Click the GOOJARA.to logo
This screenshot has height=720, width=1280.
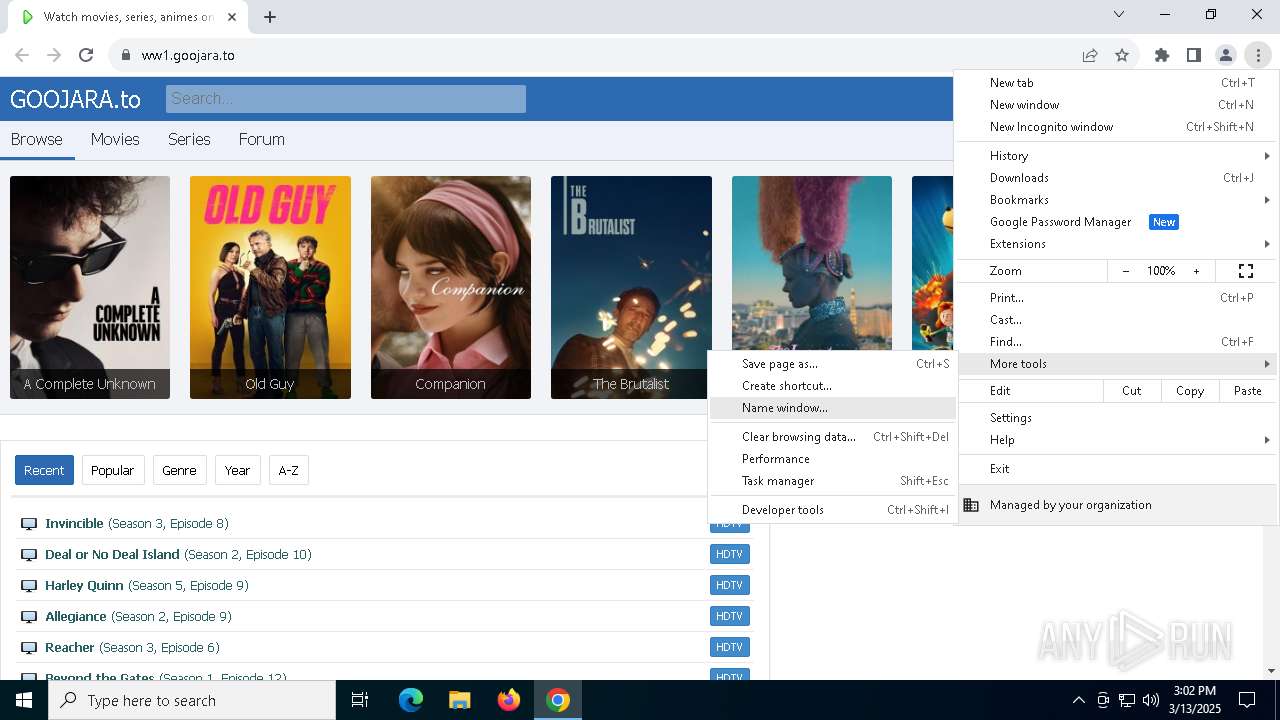pos(75,99)
